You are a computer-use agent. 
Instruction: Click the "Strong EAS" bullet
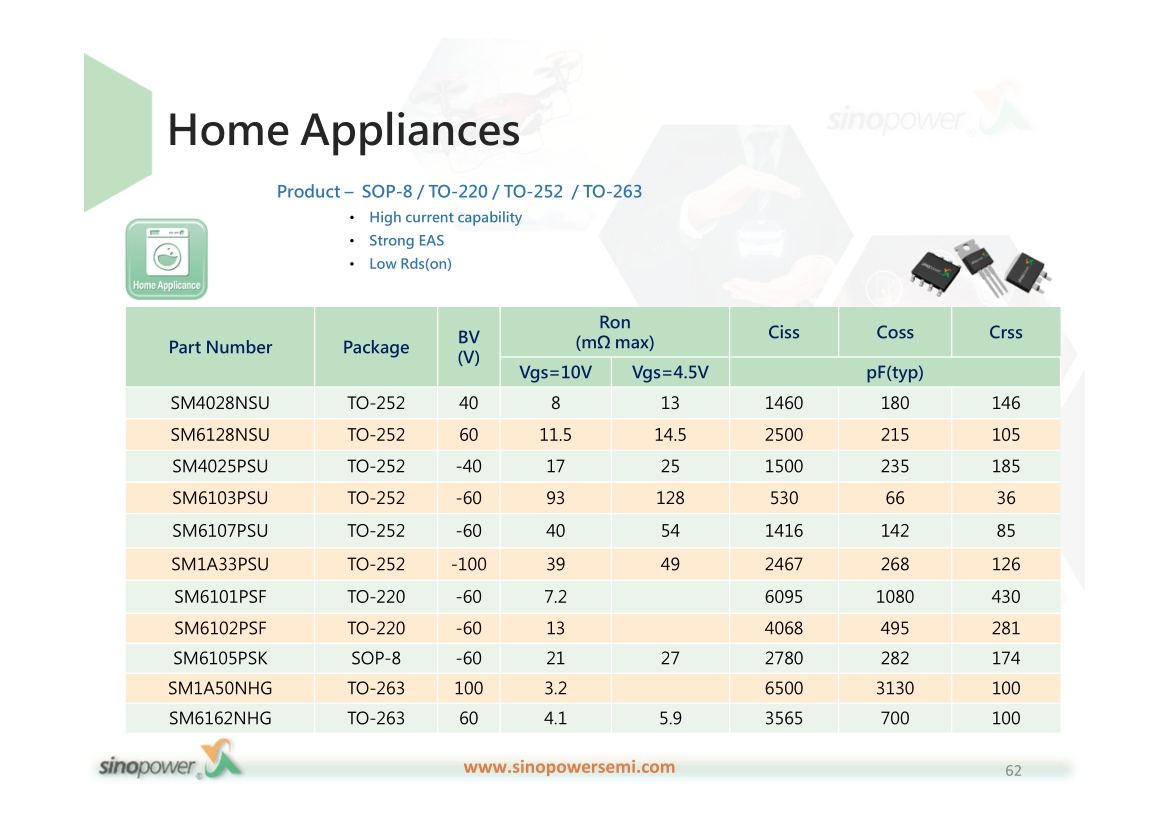pos(407,240)
